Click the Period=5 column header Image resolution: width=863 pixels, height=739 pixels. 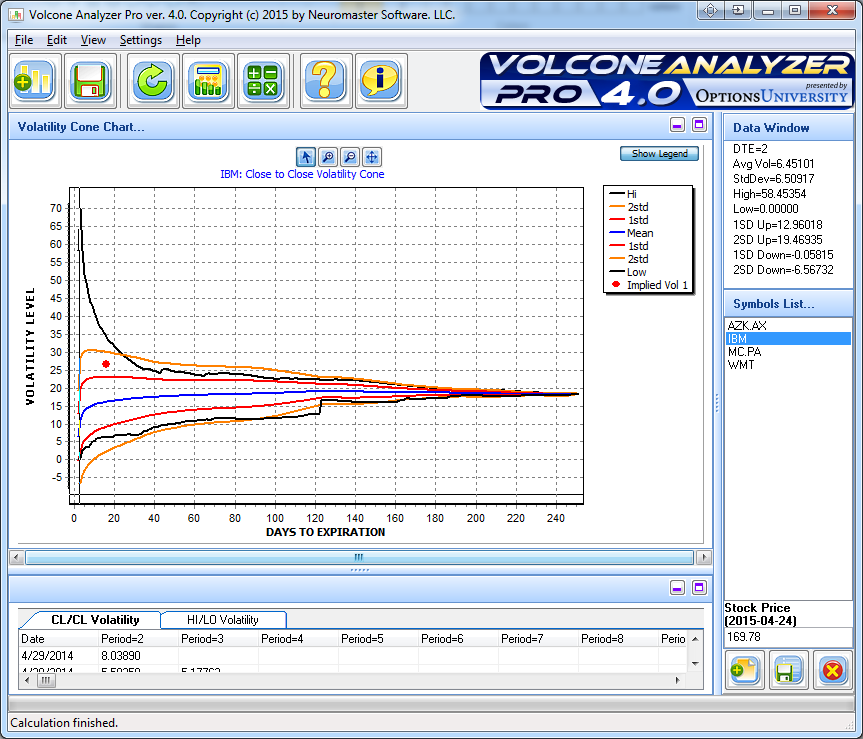[x=378, y=639]
